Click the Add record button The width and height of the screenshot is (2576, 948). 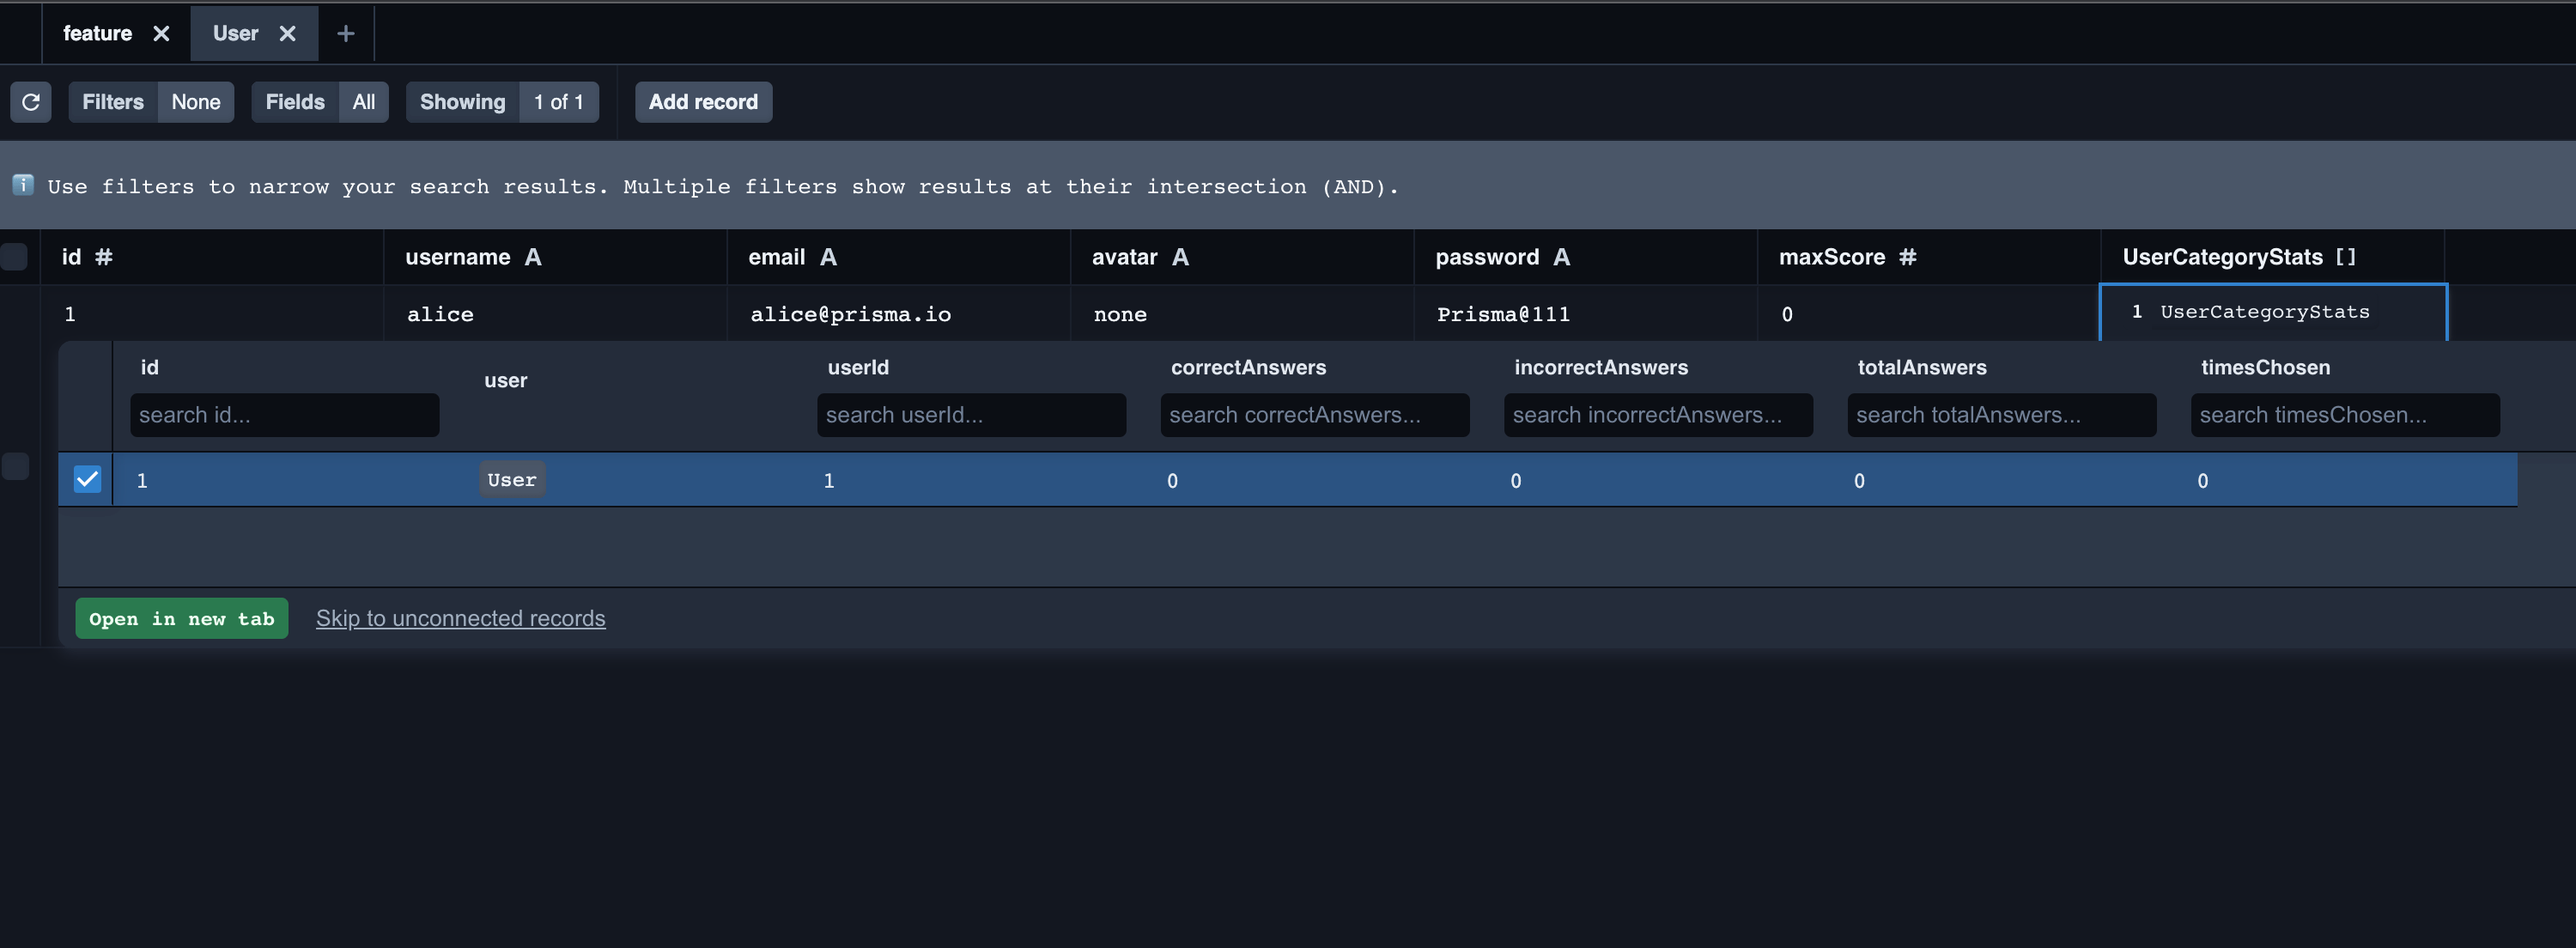click(x=703, y=102)
